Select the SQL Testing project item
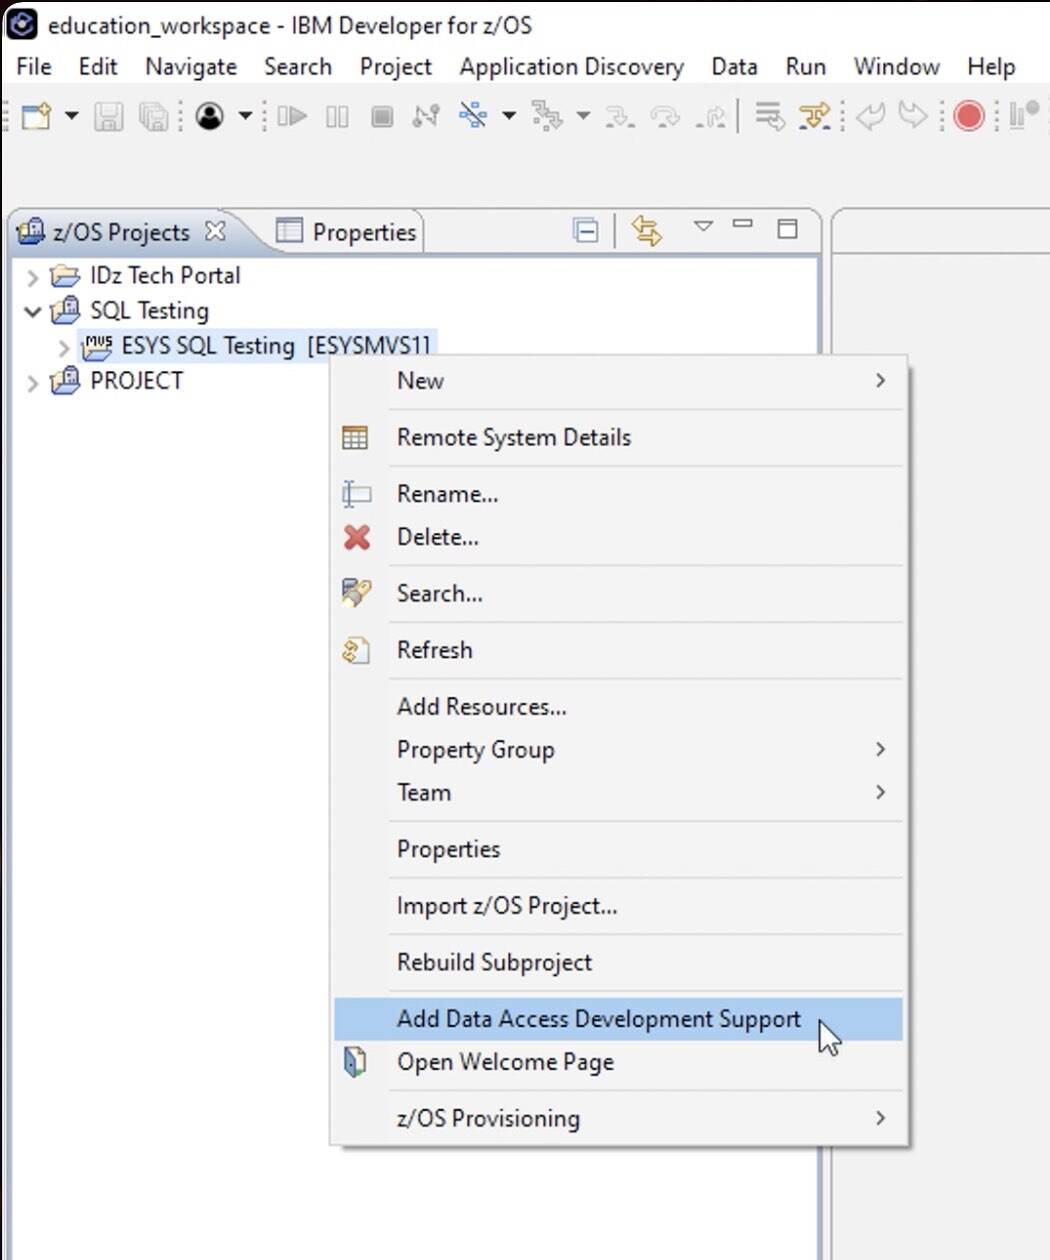Screen dimensions: 1050x1260 click(149, 311)
